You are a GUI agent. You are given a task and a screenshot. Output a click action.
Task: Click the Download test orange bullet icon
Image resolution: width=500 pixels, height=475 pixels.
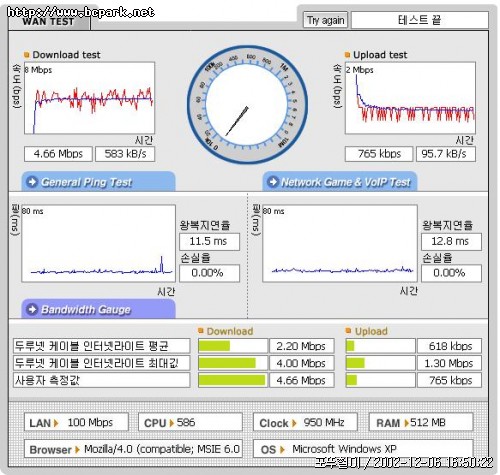click(27, 55)
